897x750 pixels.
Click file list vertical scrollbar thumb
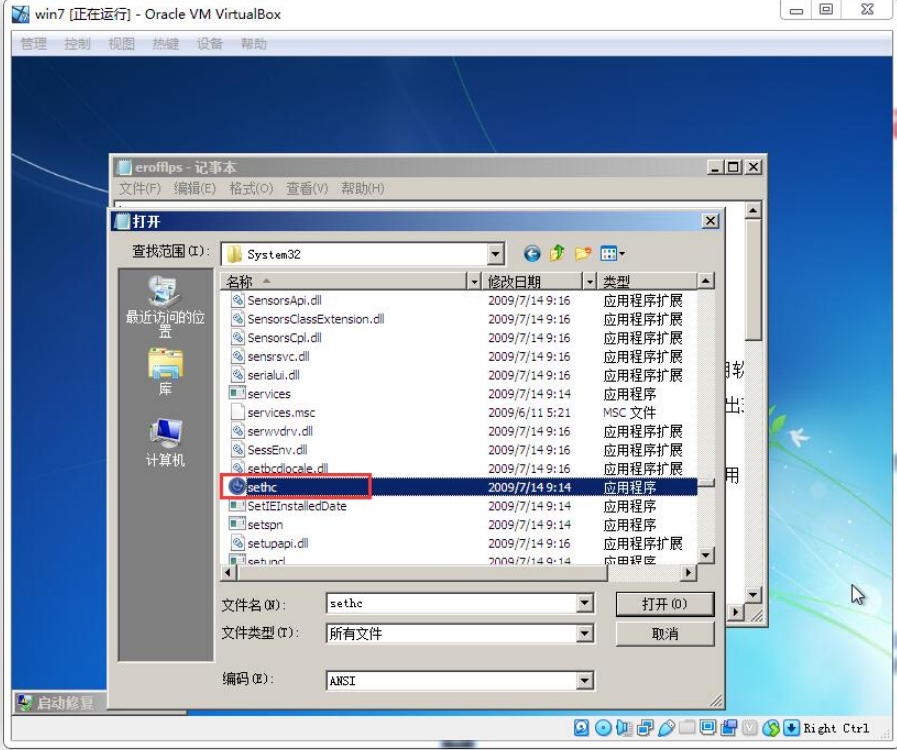click(707, 484)
